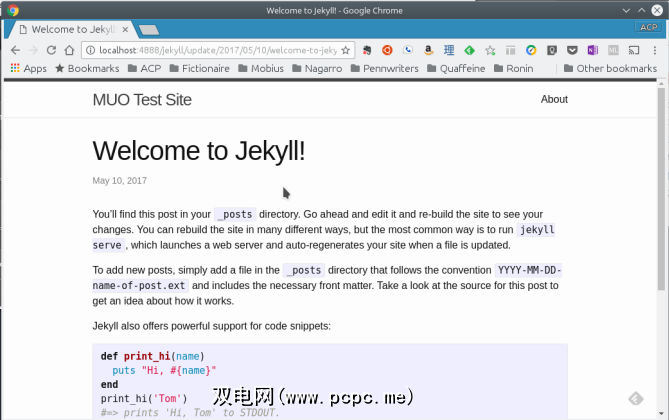Open the grey ML extension icon
The height and width of the screenshot is (420, 669).
click(613, 50)
